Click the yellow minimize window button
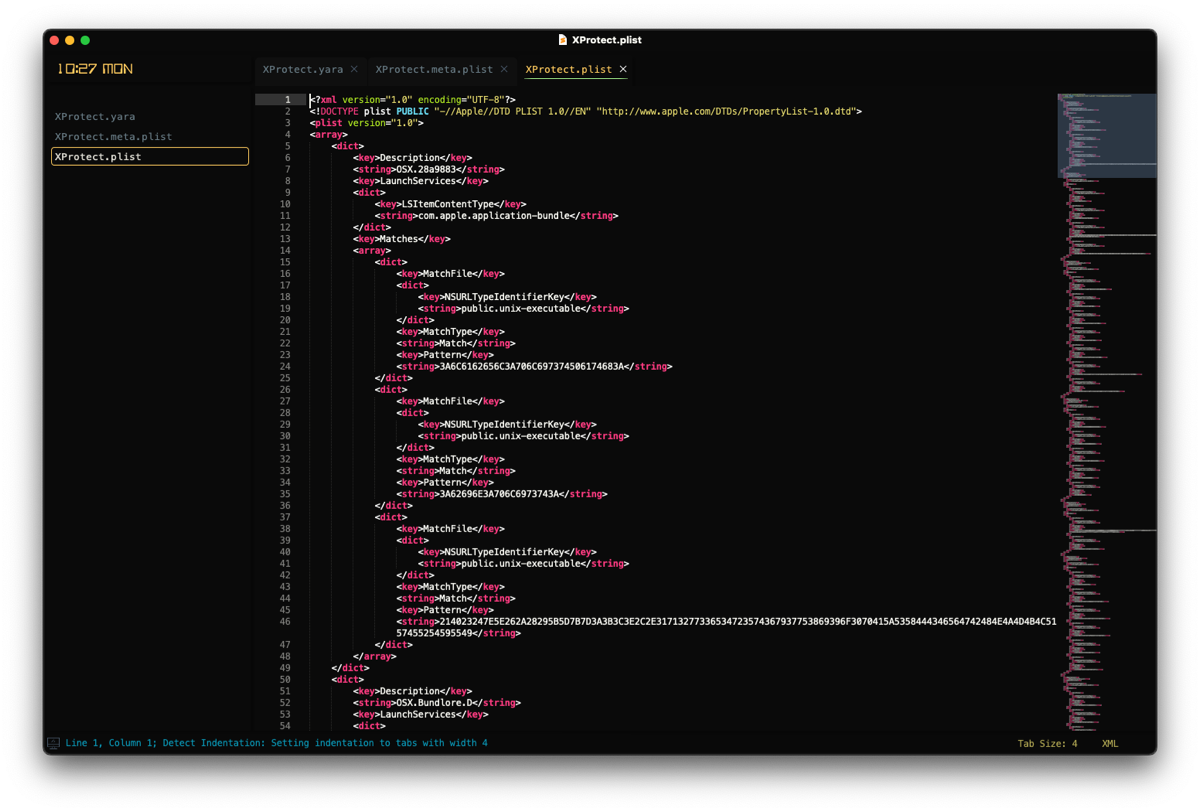1200x812 pixels. 70,40
